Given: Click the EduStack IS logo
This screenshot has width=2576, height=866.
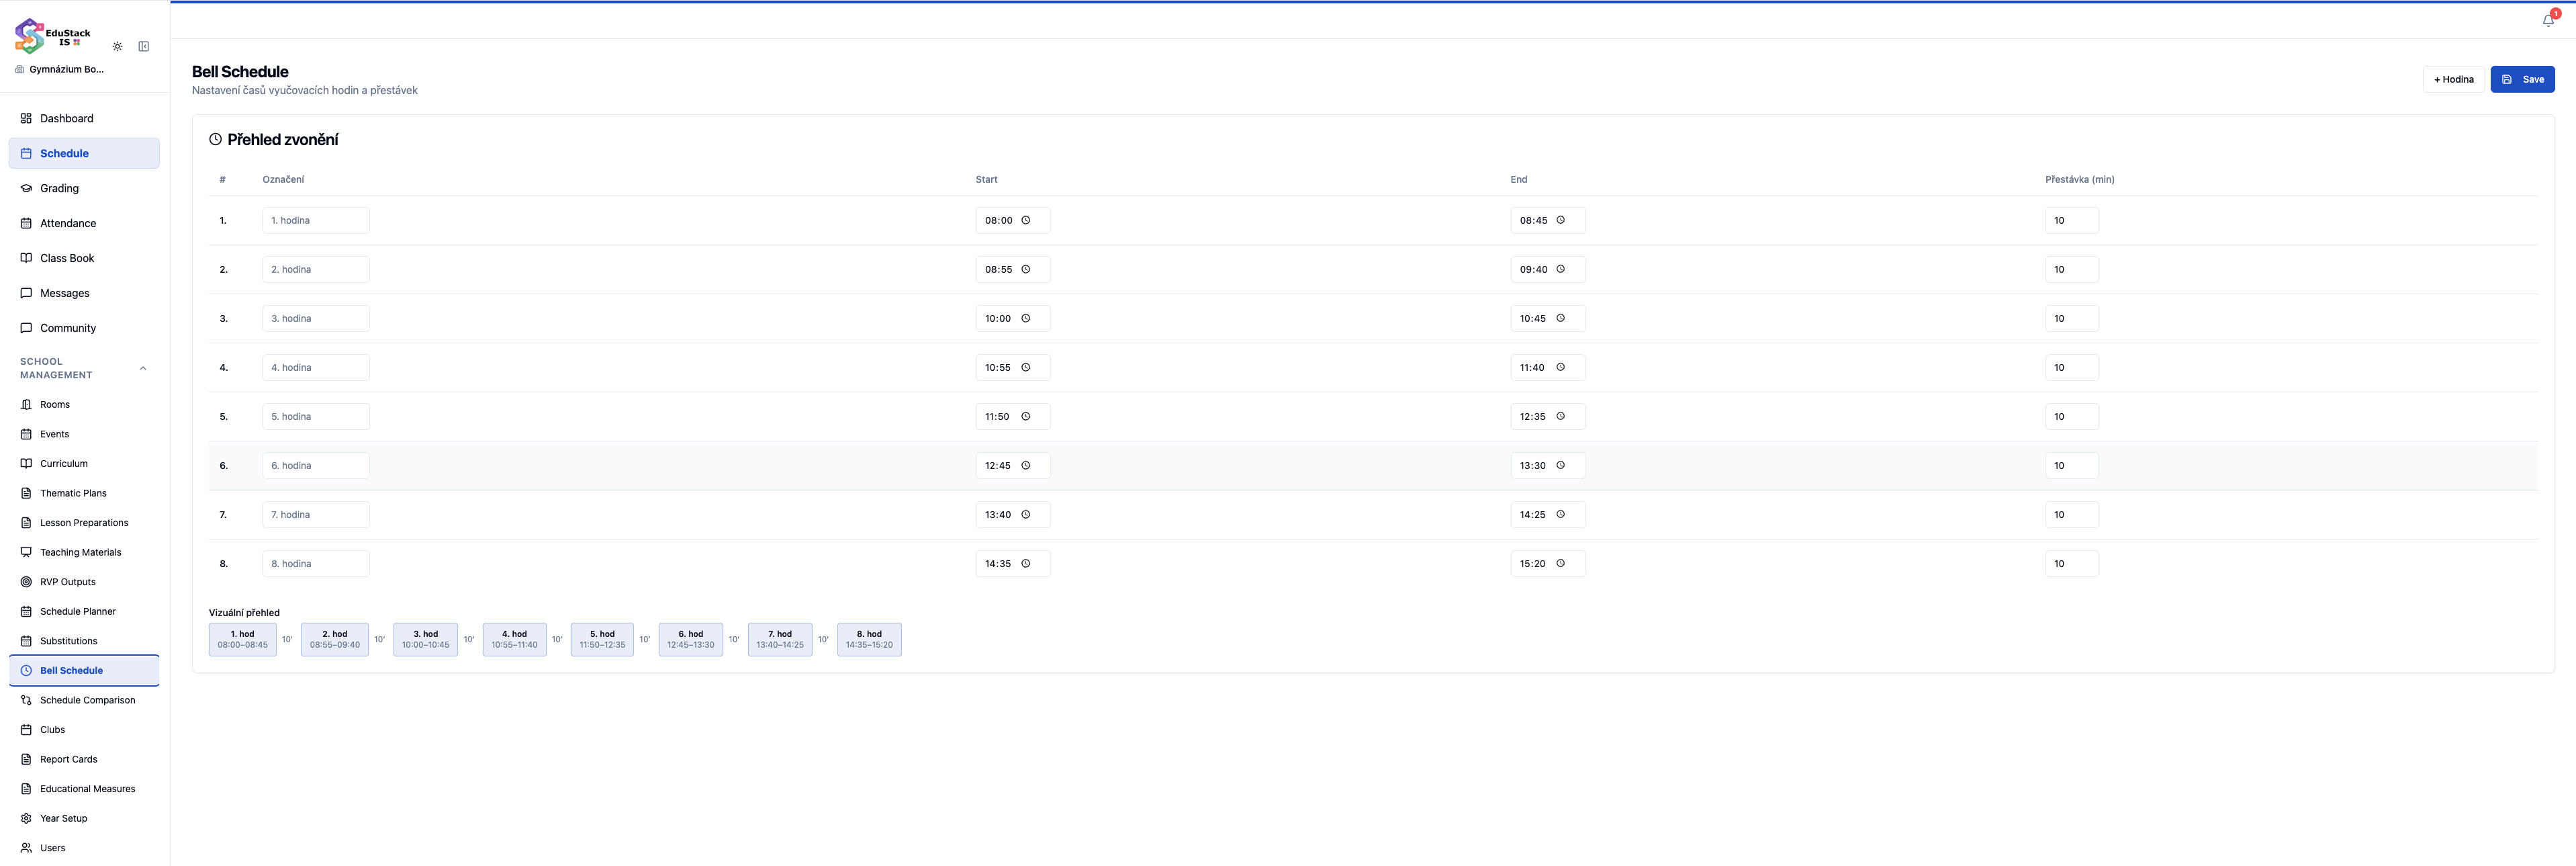Looking at the screenshot, I should pyautogui.click(x=53, y=36).
